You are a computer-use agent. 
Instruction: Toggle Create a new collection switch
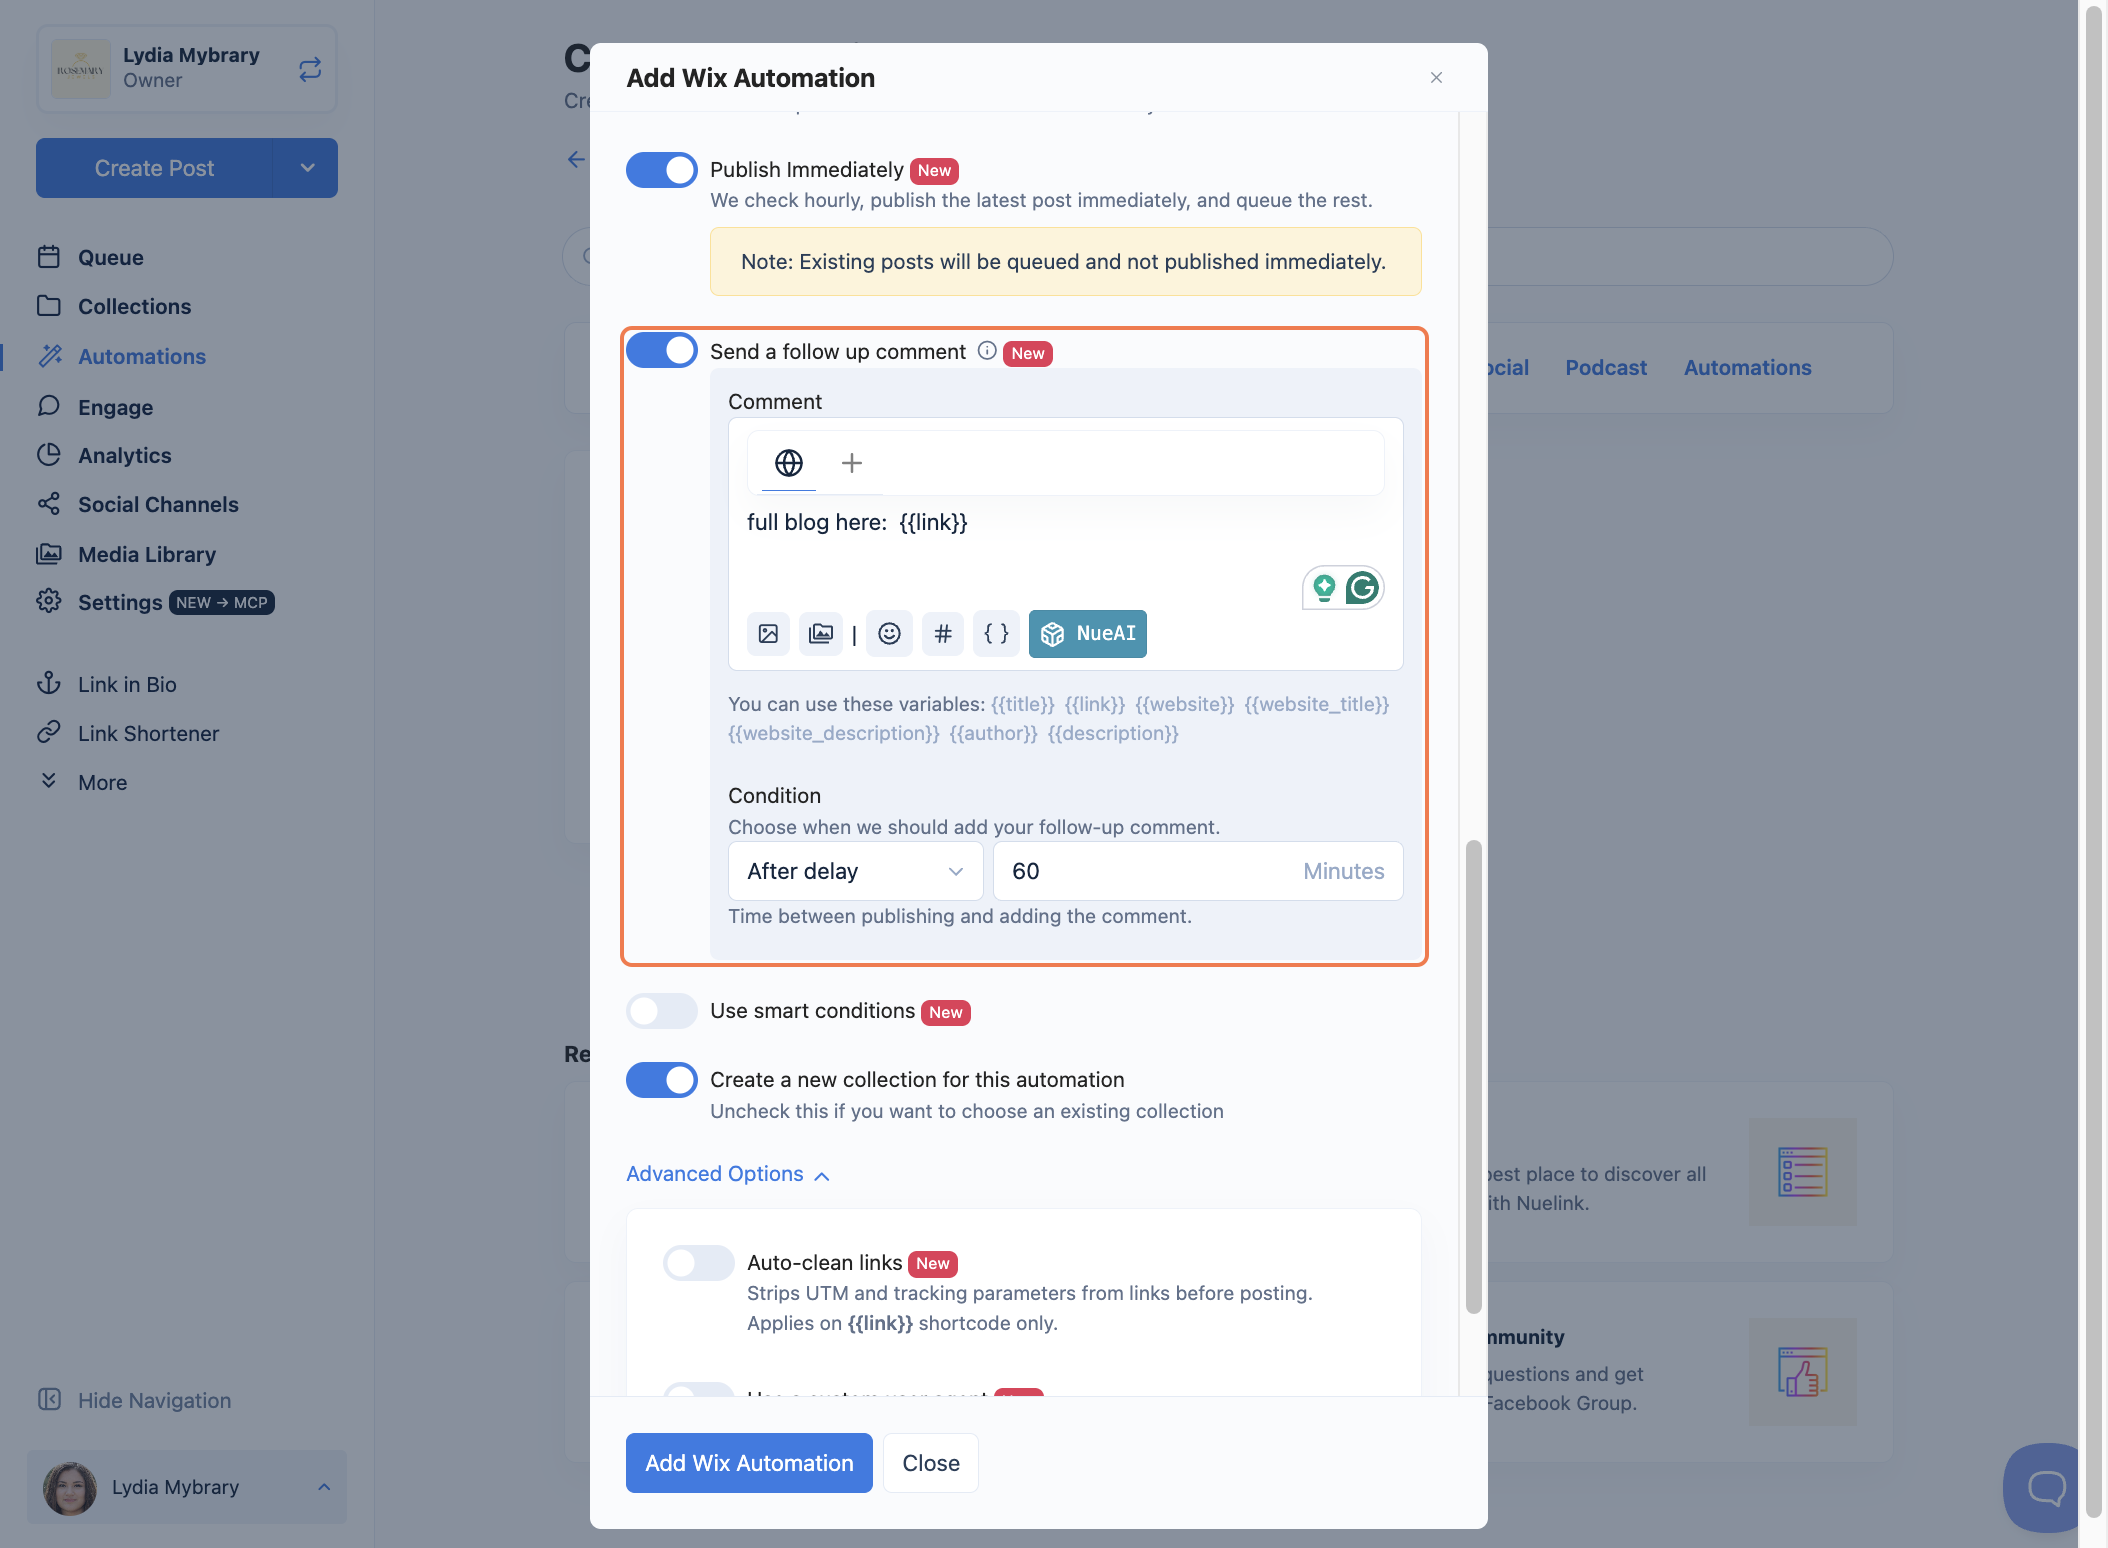click(x=661, y=1080)
